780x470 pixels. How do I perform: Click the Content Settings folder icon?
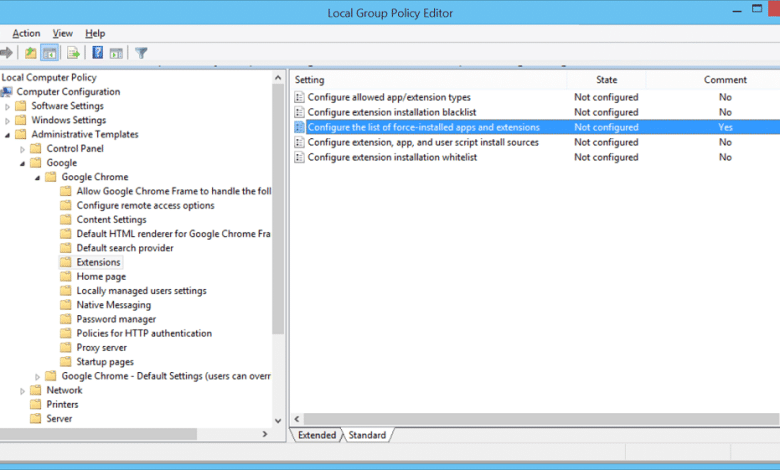[66, 219]
